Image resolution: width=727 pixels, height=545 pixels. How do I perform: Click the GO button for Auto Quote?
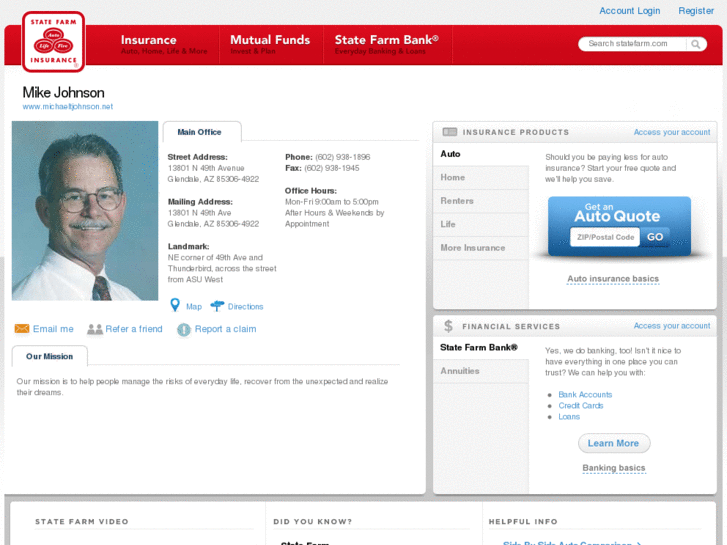tap(655, 237)
